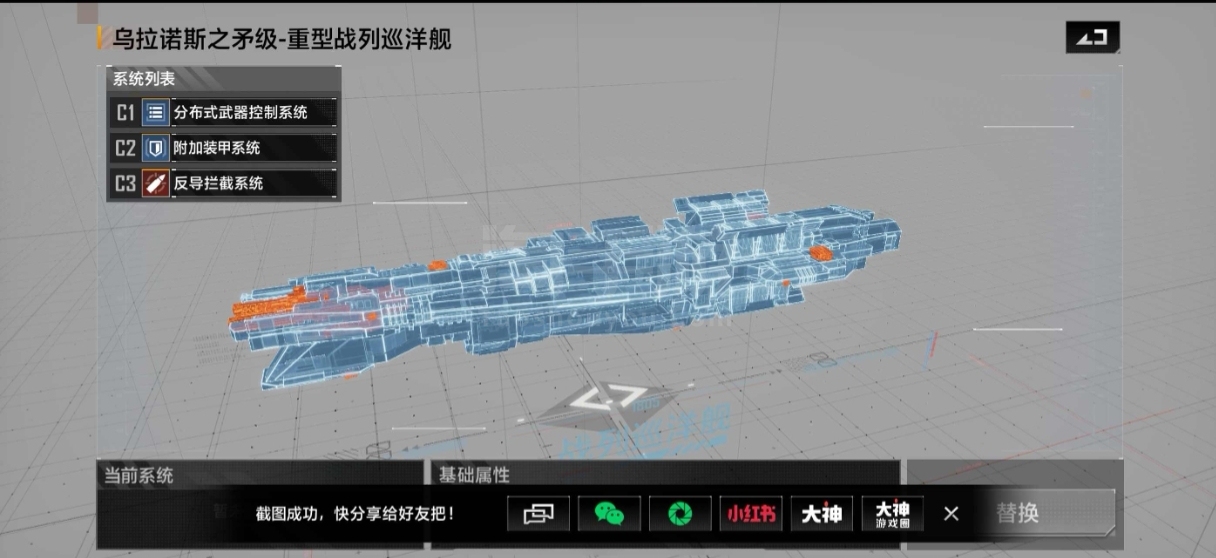
Task: Click the orange turret cluster at ship's bow
Action: (267, 304)
